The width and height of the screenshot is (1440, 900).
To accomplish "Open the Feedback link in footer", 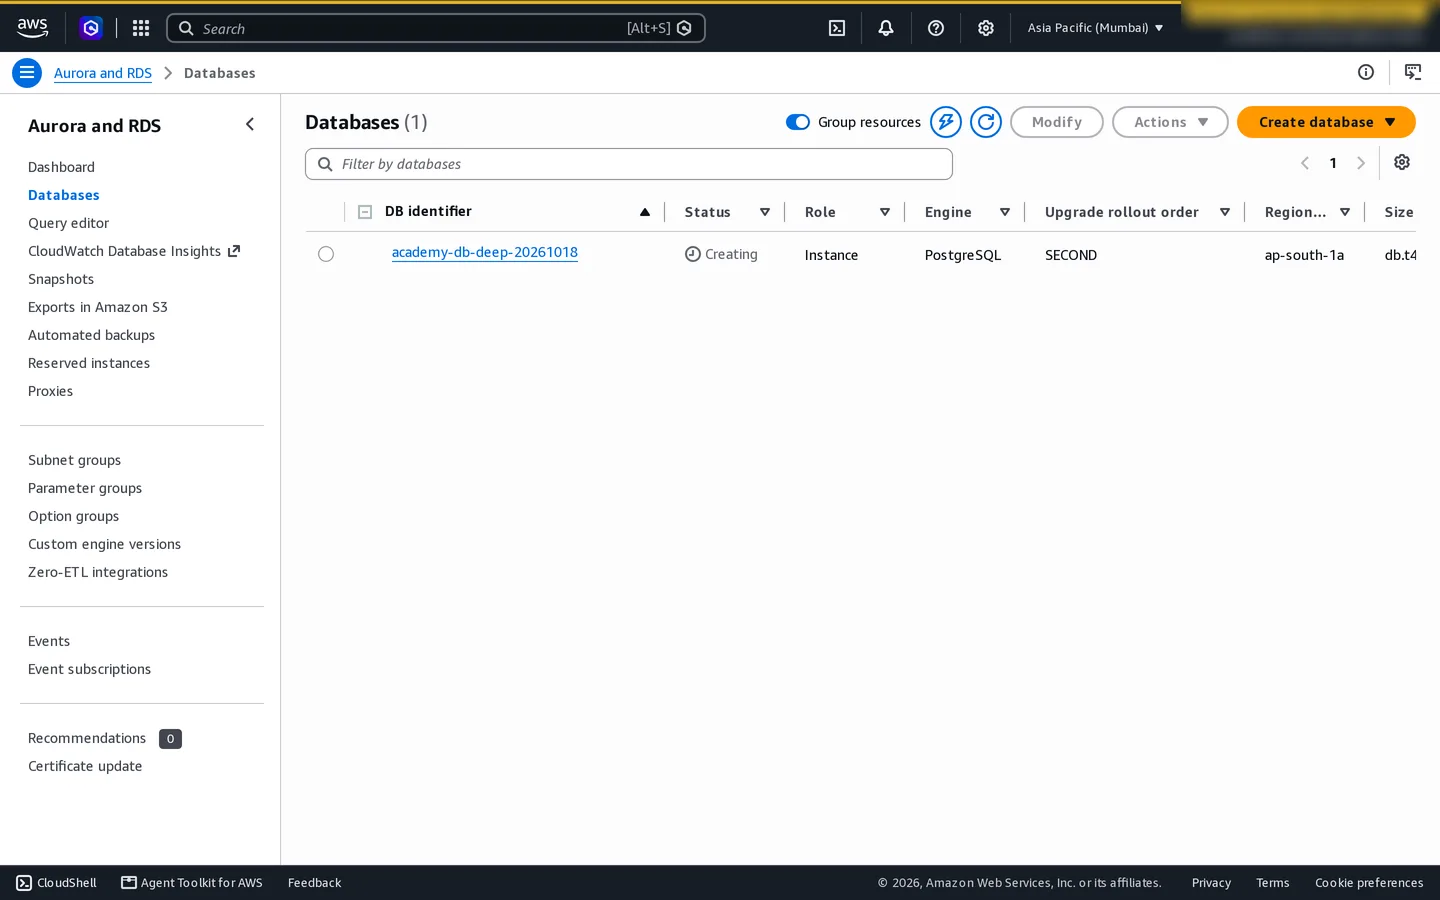I will click(314, 883).
